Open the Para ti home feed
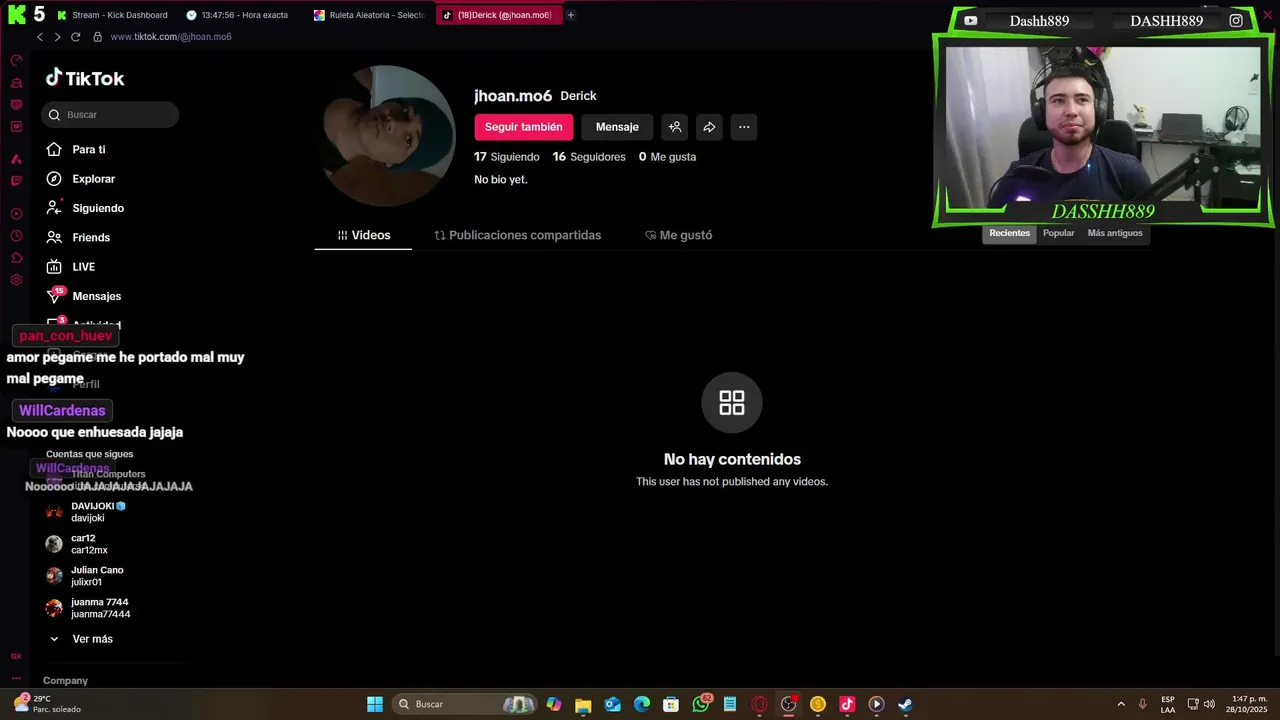1280x720 pixels. [x=75, y=149]
